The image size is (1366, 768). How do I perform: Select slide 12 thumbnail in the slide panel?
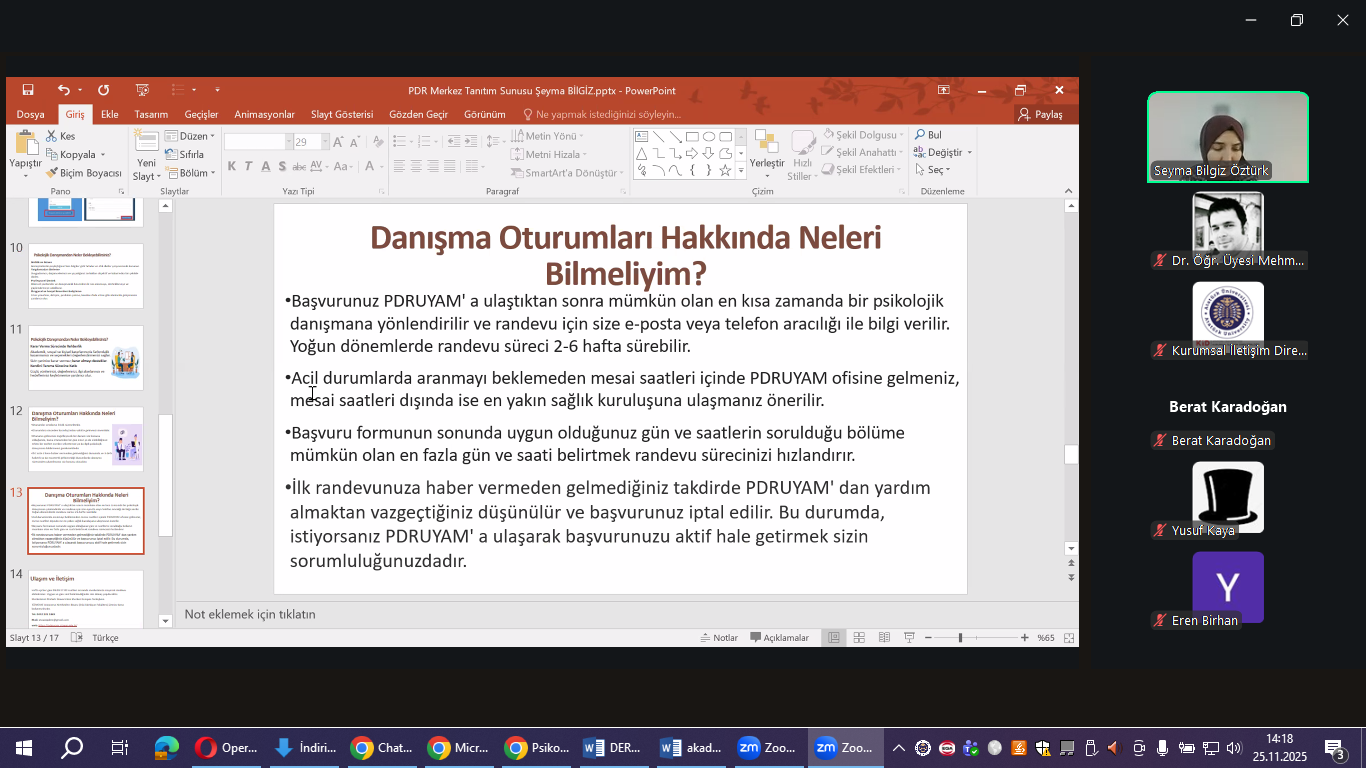pyautogui.click(x=86, y=440)
